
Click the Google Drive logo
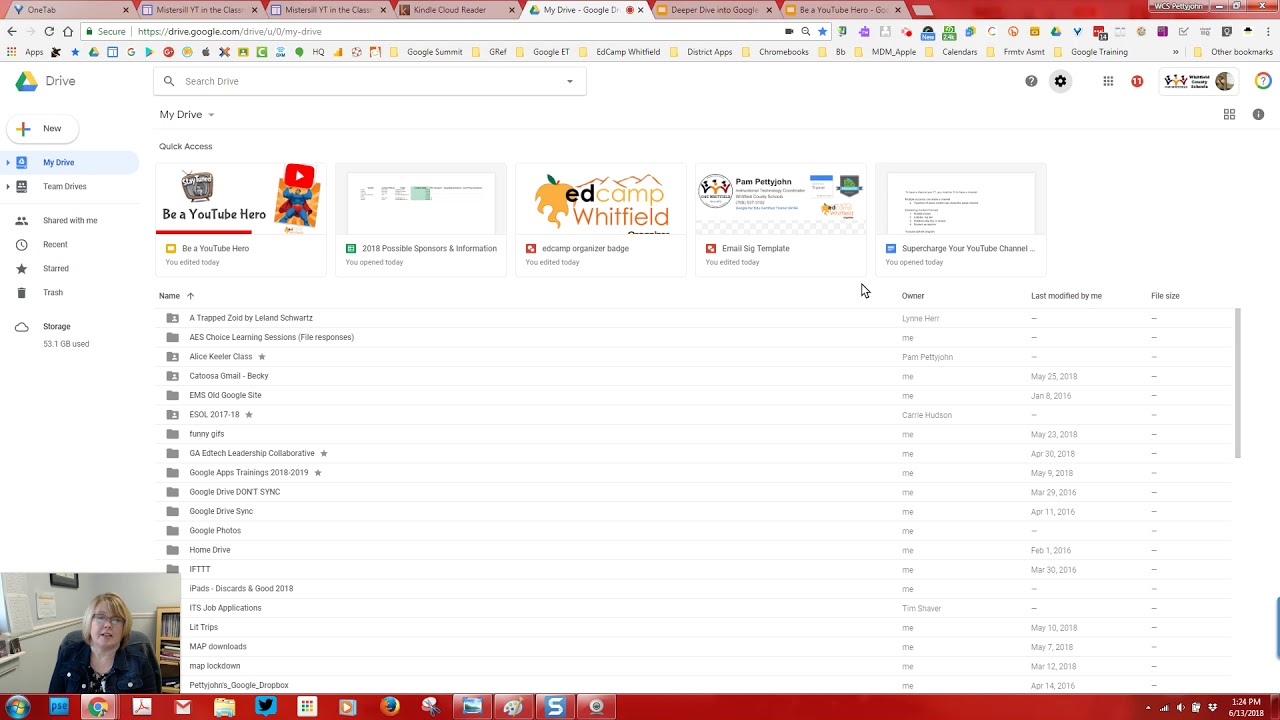tap(45, 81)
